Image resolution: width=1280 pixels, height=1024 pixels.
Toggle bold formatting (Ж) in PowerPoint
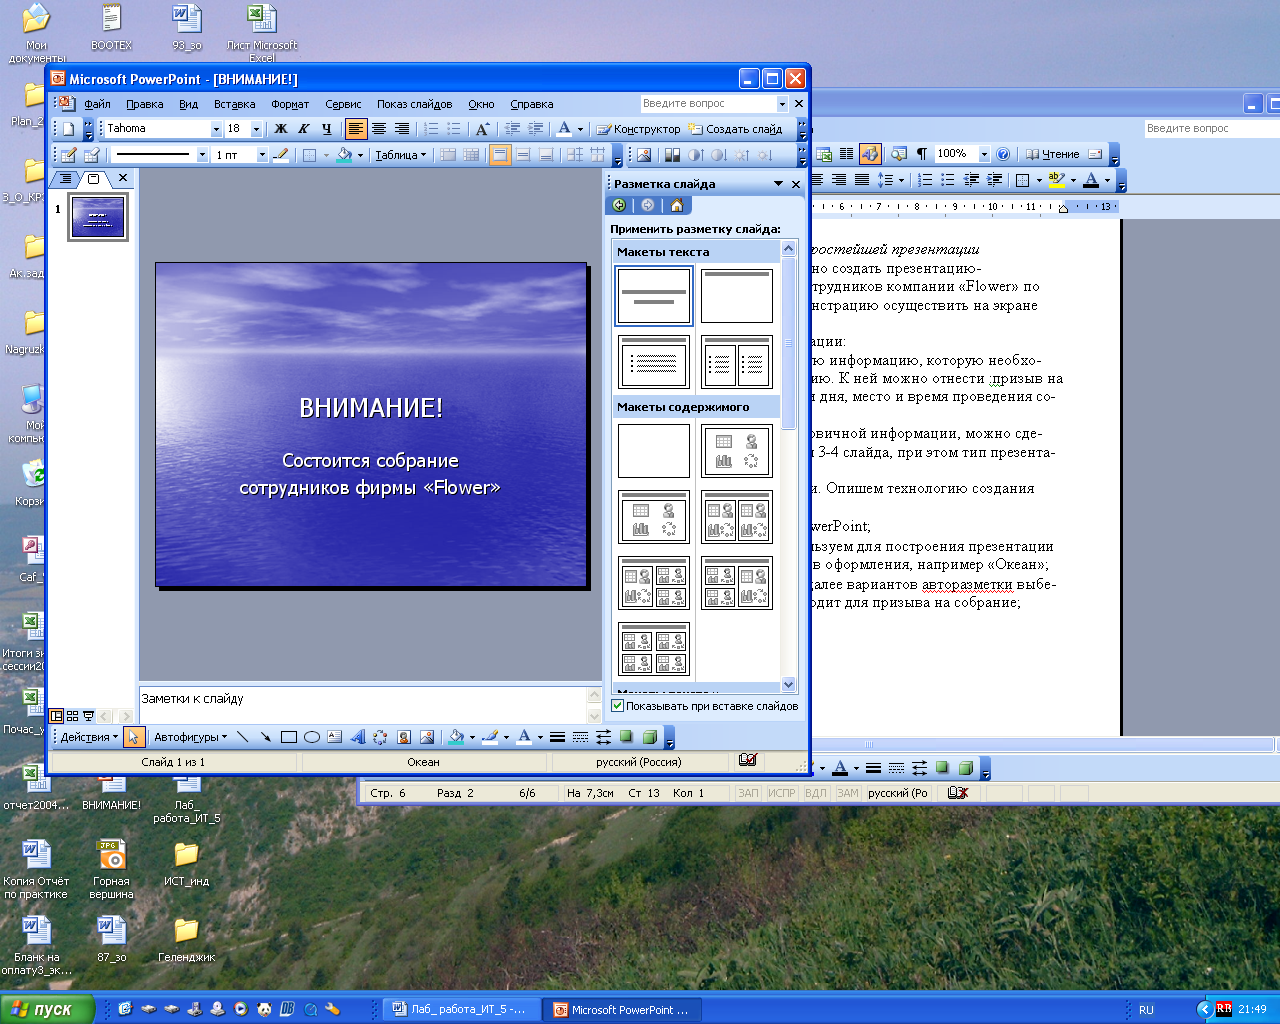(x=281, y=129)
